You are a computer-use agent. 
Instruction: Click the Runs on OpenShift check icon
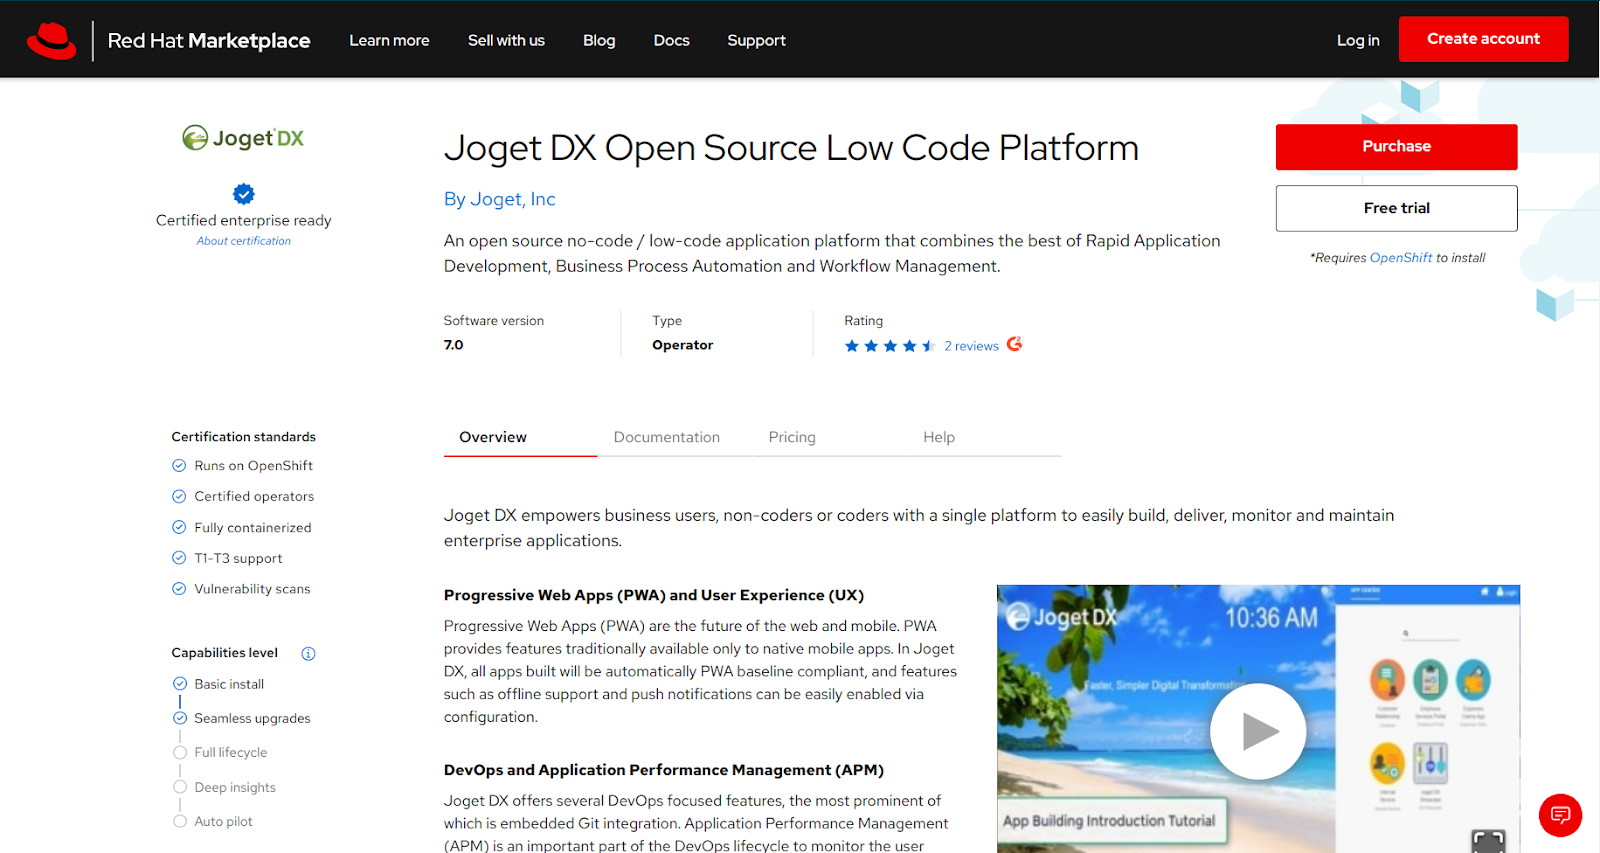(179, 466)
